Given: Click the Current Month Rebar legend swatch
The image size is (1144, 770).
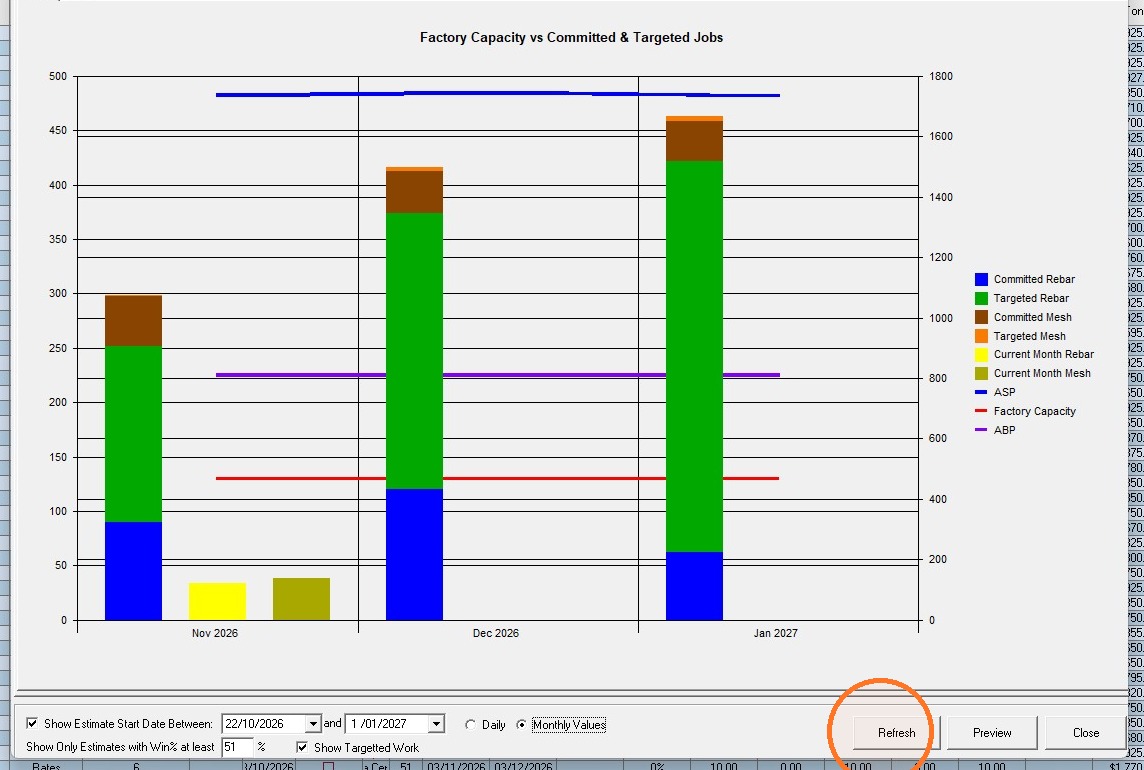Looking at the screenshot, I should click(981, 355).
